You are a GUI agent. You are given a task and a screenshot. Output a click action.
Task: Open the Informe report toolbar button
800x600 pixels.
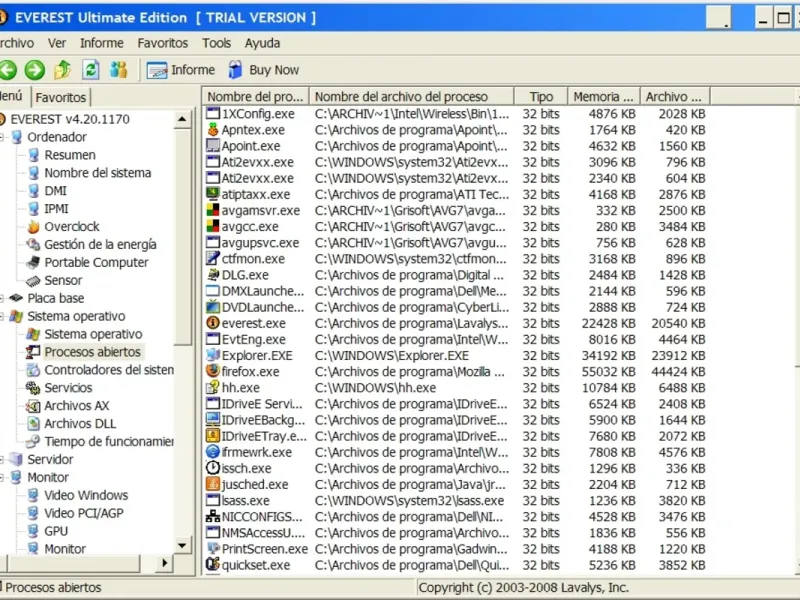pos(181,70)
